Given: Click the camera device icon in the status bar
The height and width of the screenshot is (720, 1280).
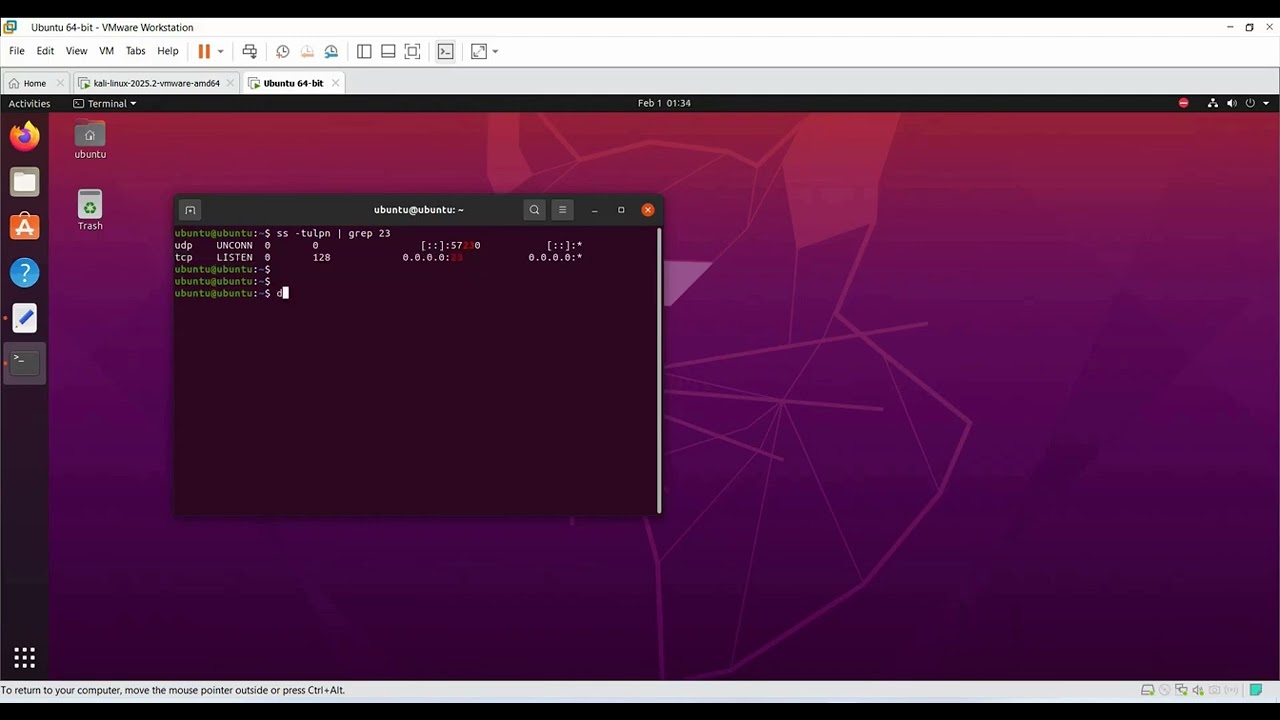Looking at the screenshot, I should coord(1214,690).
